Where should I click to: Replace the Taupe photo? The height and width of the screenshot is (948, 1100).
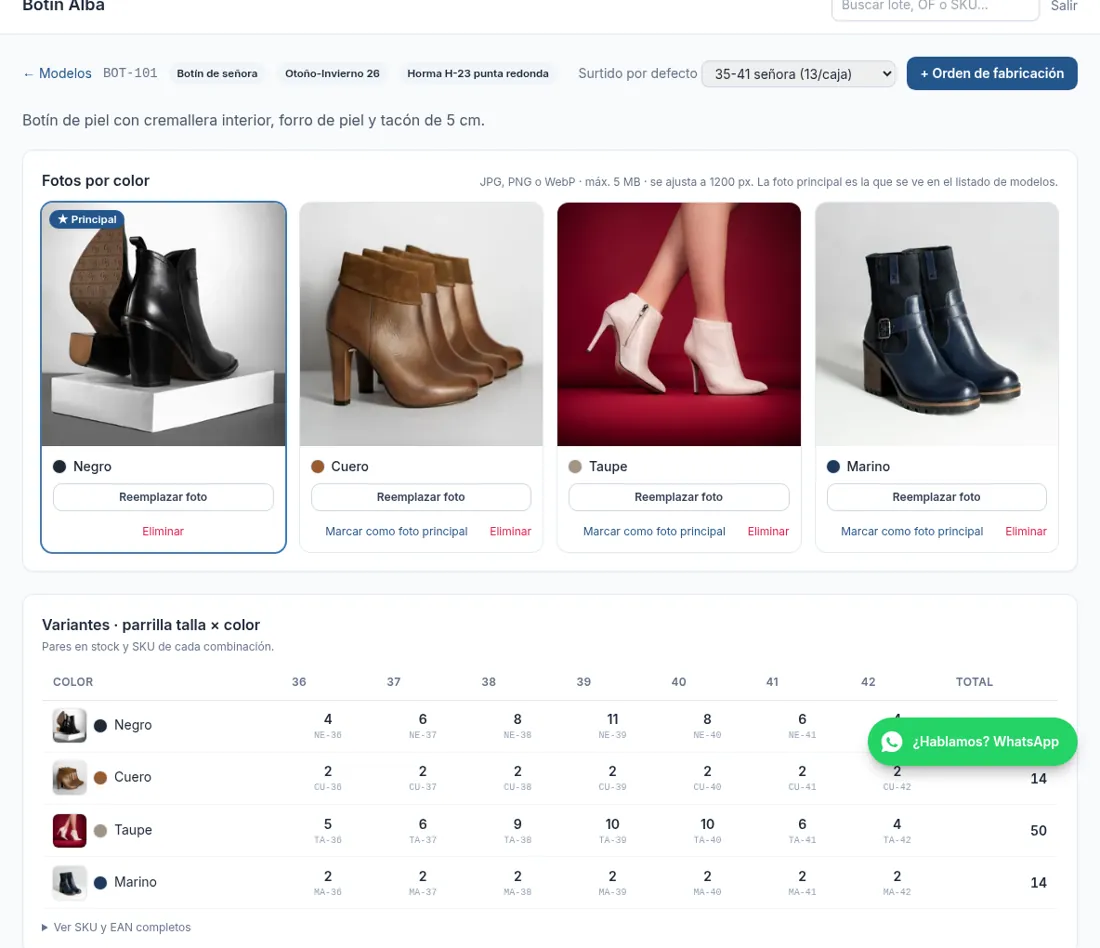(x=679, y=497)
